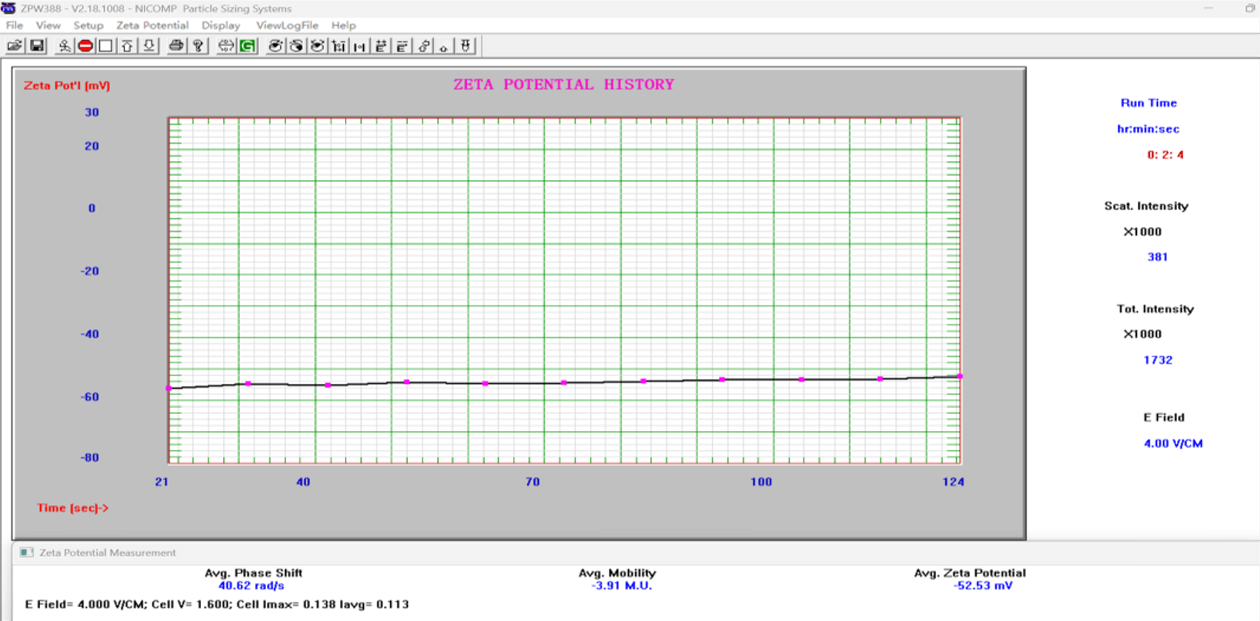Click the last magenta data point on plot
1260x621 pixels.
960,376
